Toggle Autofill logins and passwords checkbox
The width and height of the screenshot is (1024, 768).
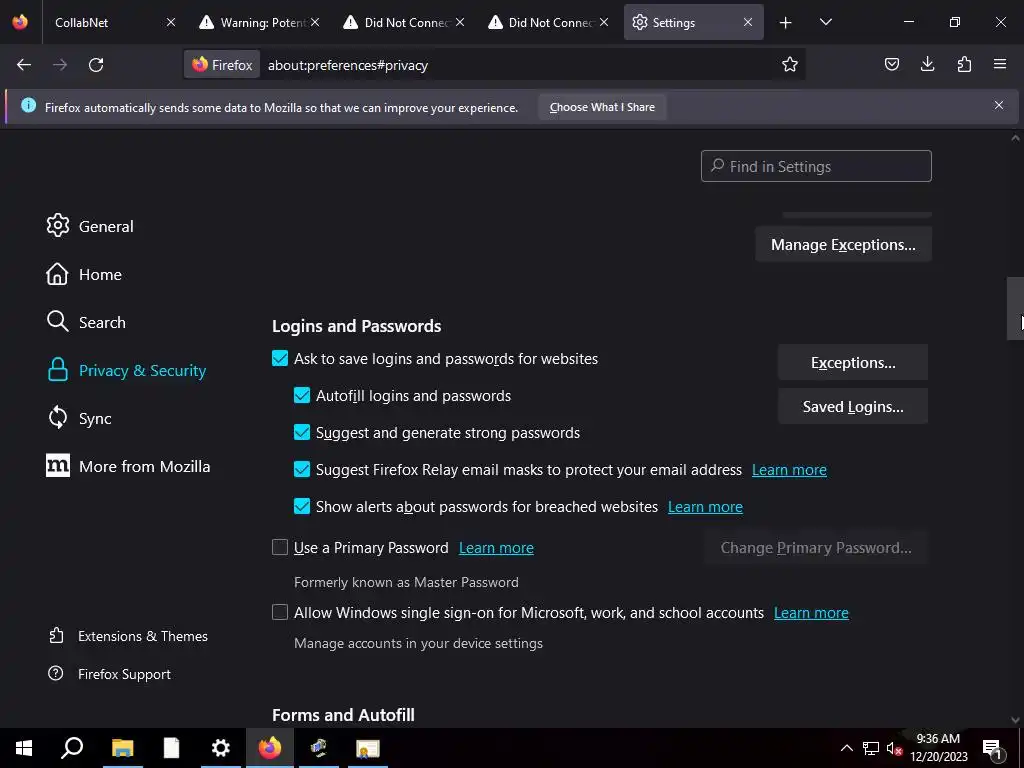coord(302,395)
